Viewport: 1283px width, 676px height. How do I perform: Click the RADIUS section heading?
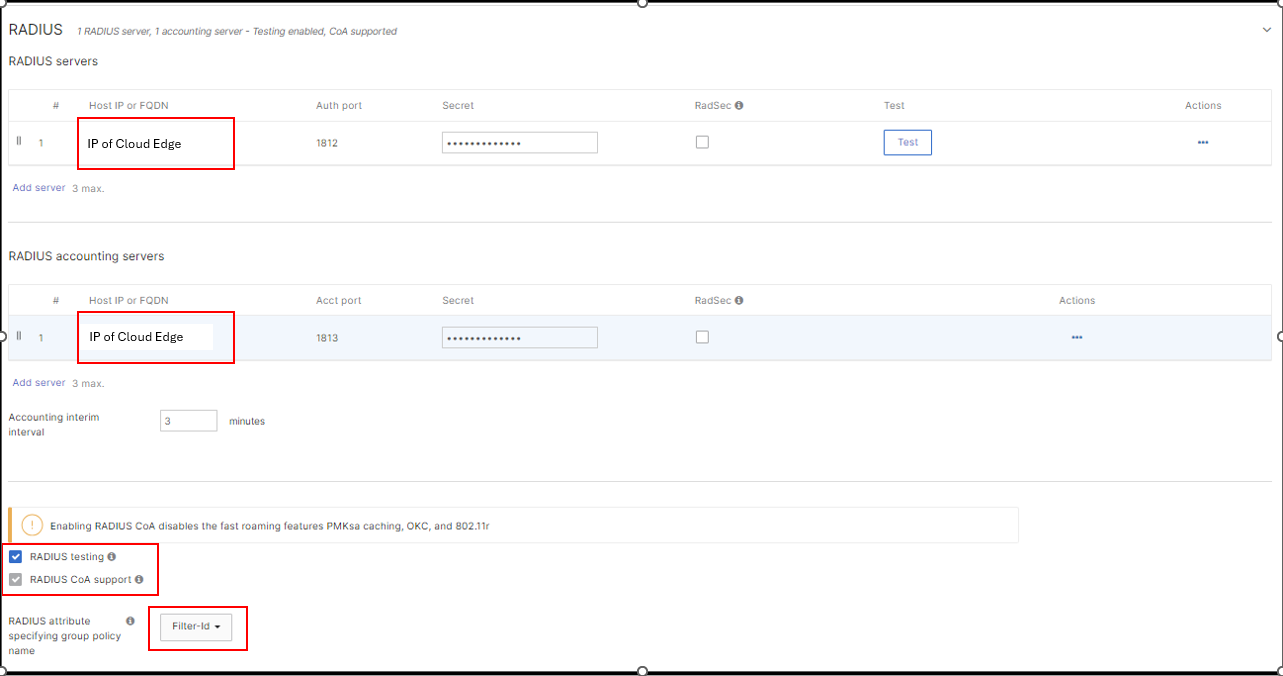pos(36,30)
